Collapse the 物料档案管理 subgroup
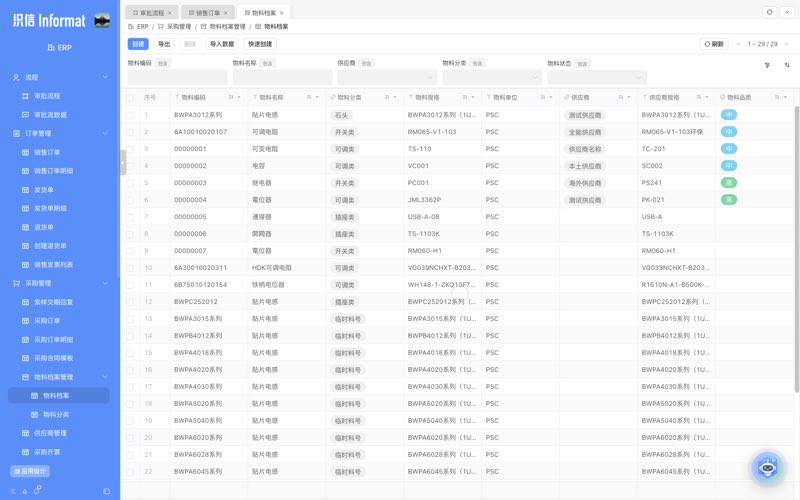This screenshot has height=500, width=800. 105,377
